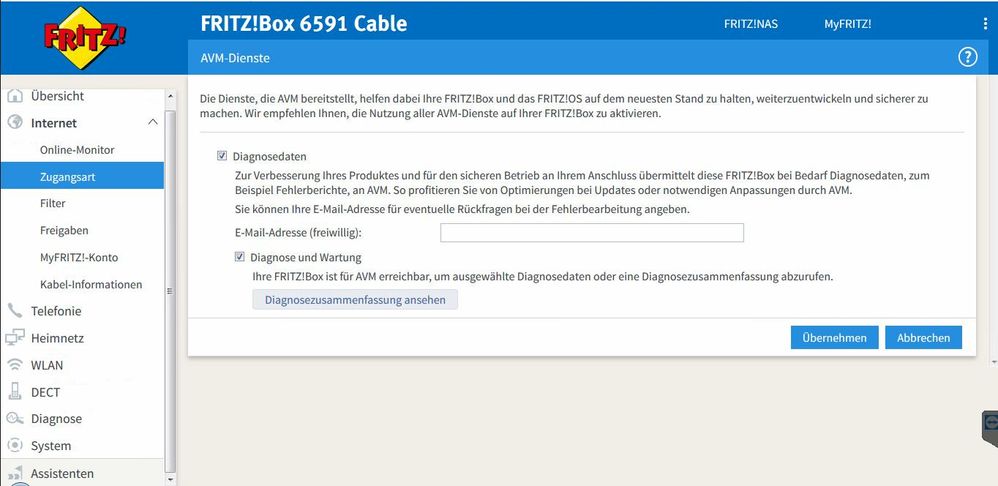Screen dimensions: 998x486
Task: Click the Übersicht home icon
Action: pos(15,96)
